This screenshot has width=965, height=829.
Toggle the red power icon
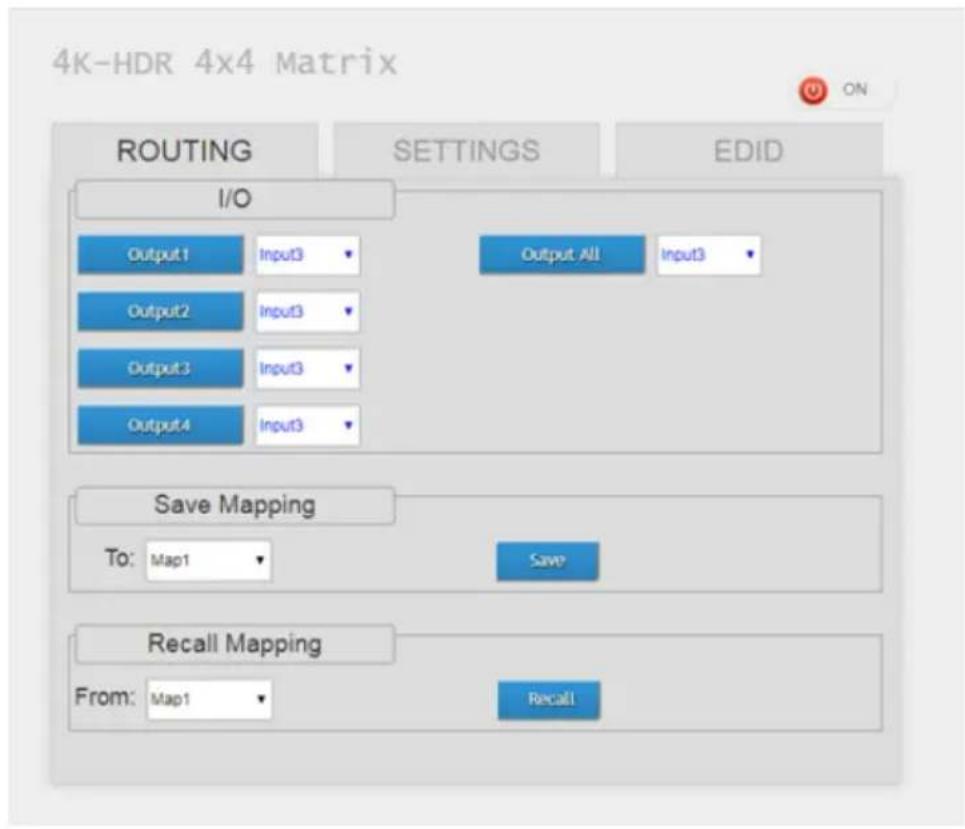pyautogui.click(x=812, y=91)
